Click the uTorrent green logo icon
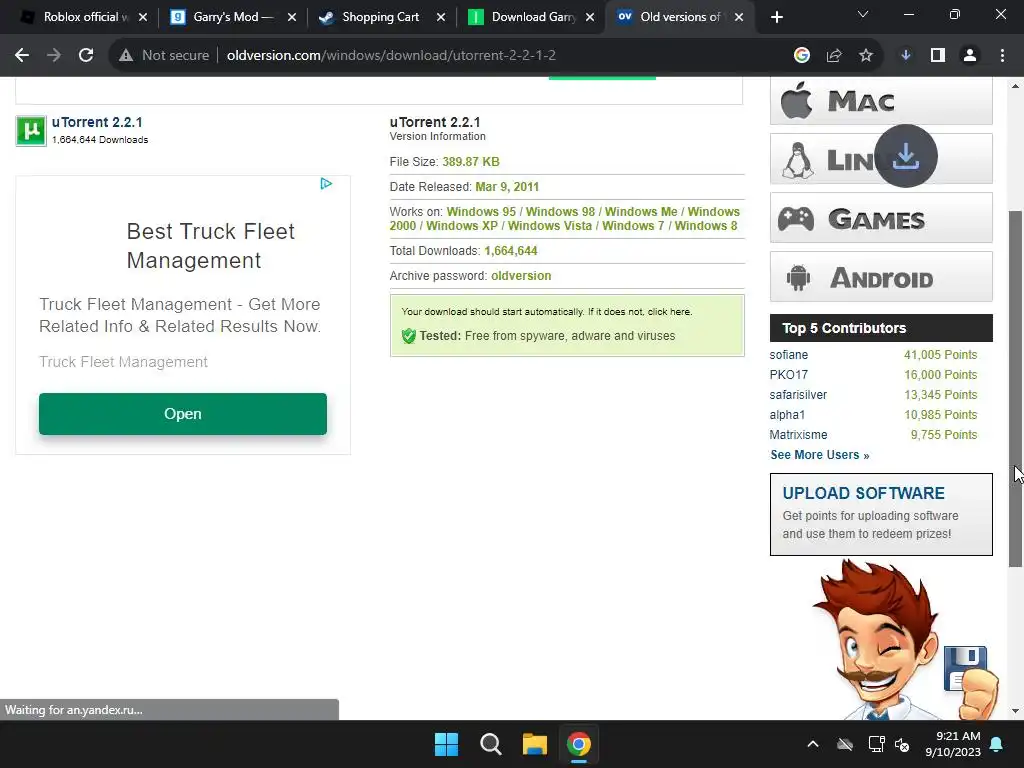This screenshot has height=768, width=1024. click(31, 131)
